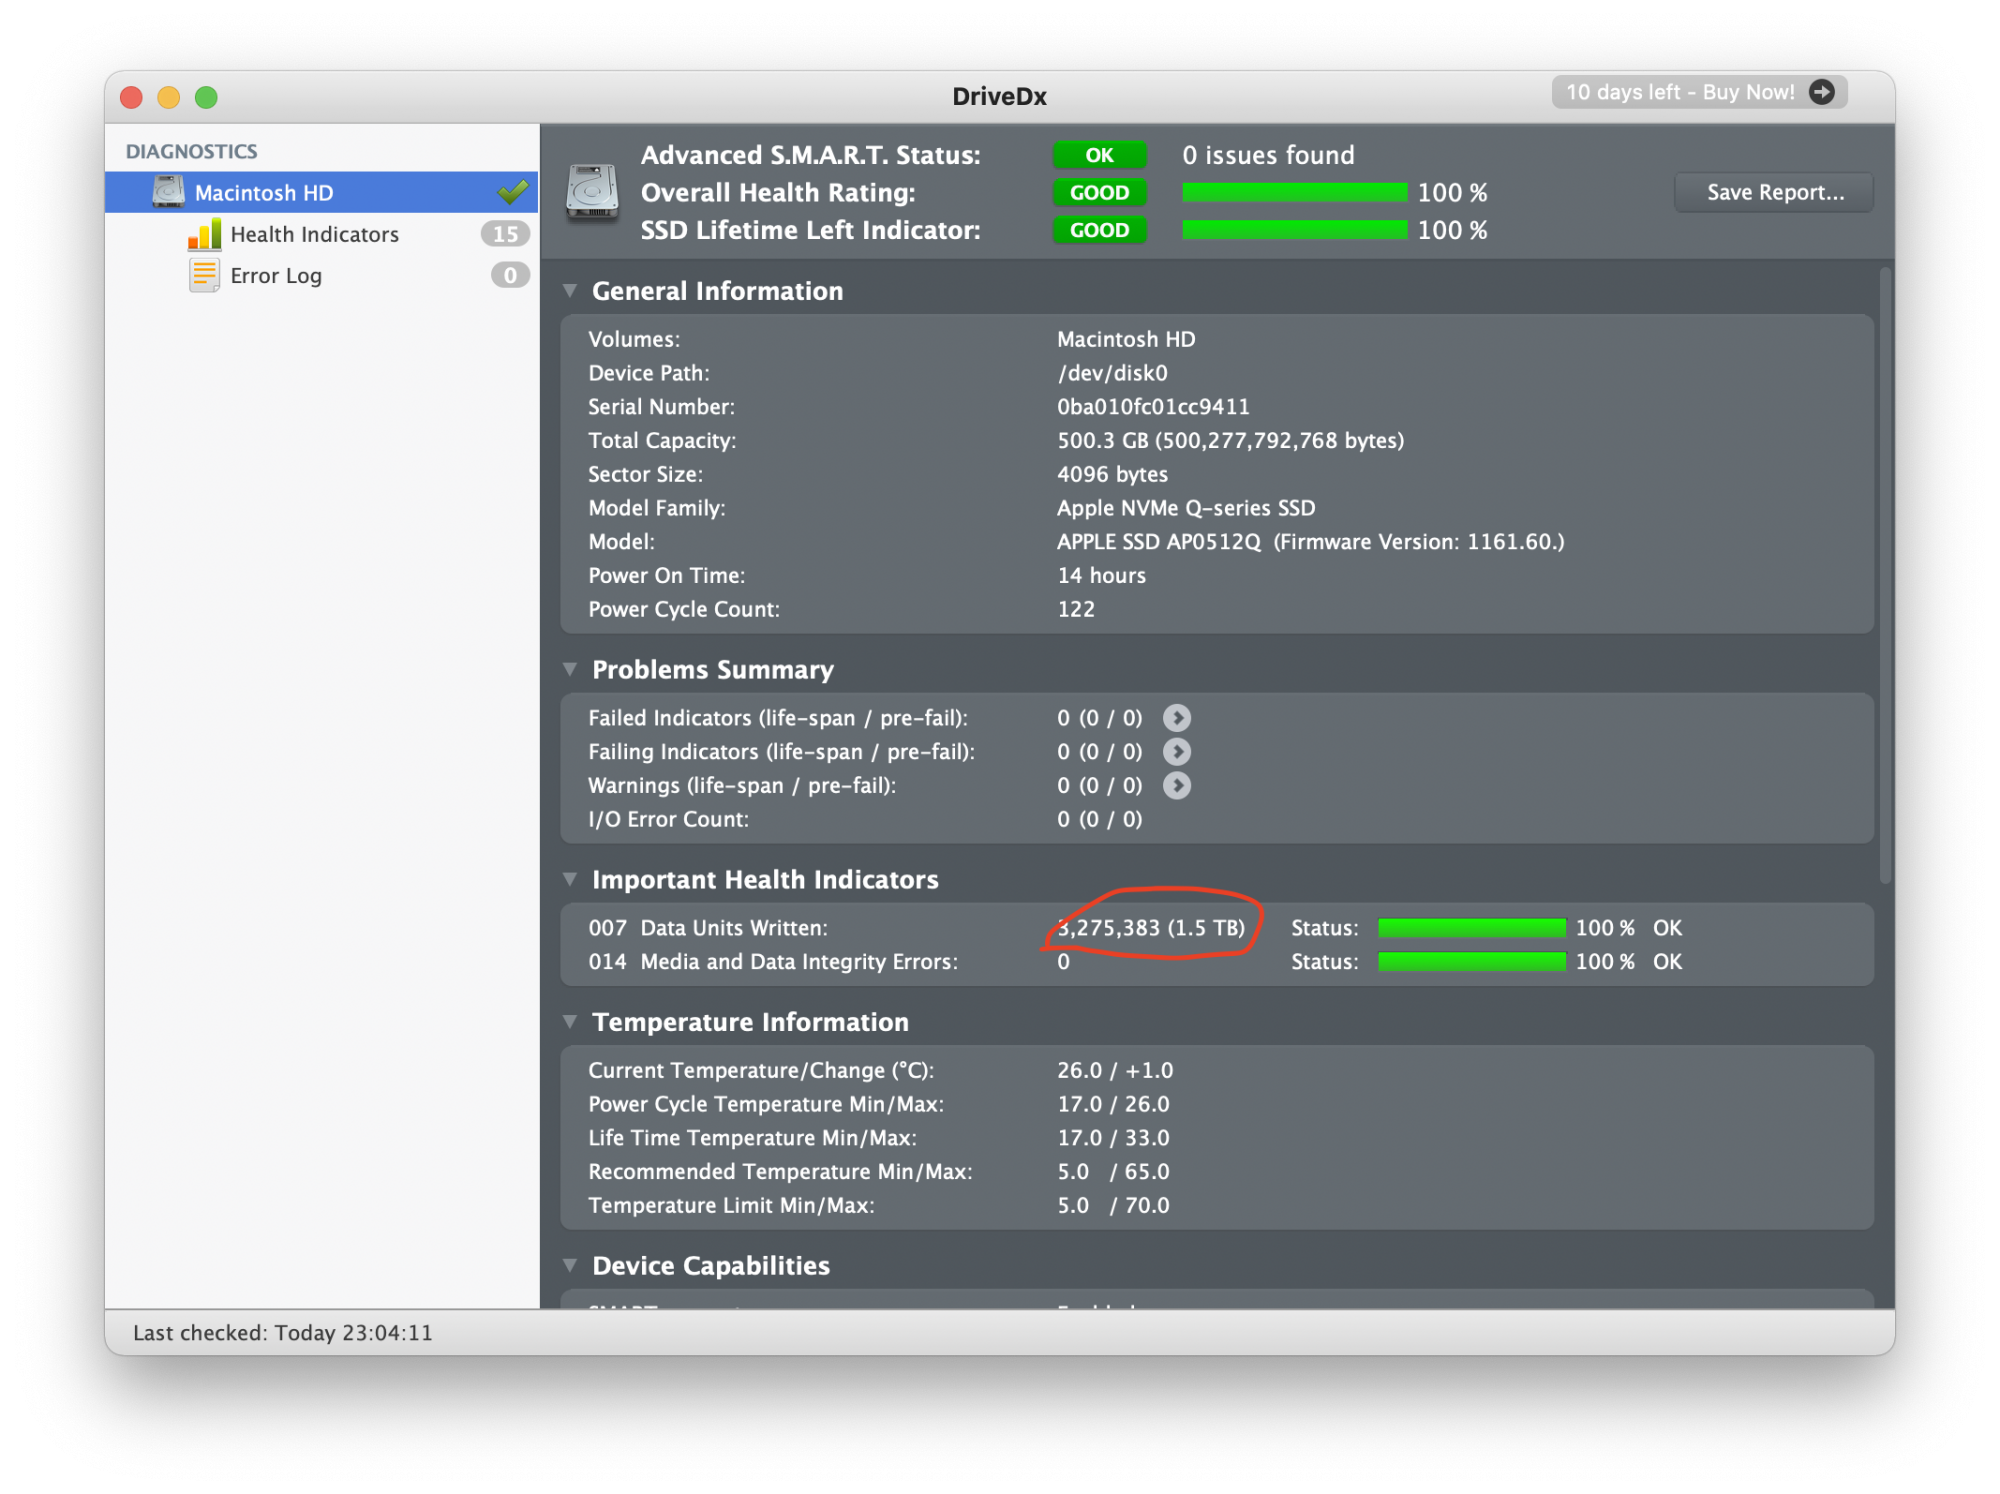Collapse the Temperature Information section
2000x1494 pixels.
tap(570, 1021)
